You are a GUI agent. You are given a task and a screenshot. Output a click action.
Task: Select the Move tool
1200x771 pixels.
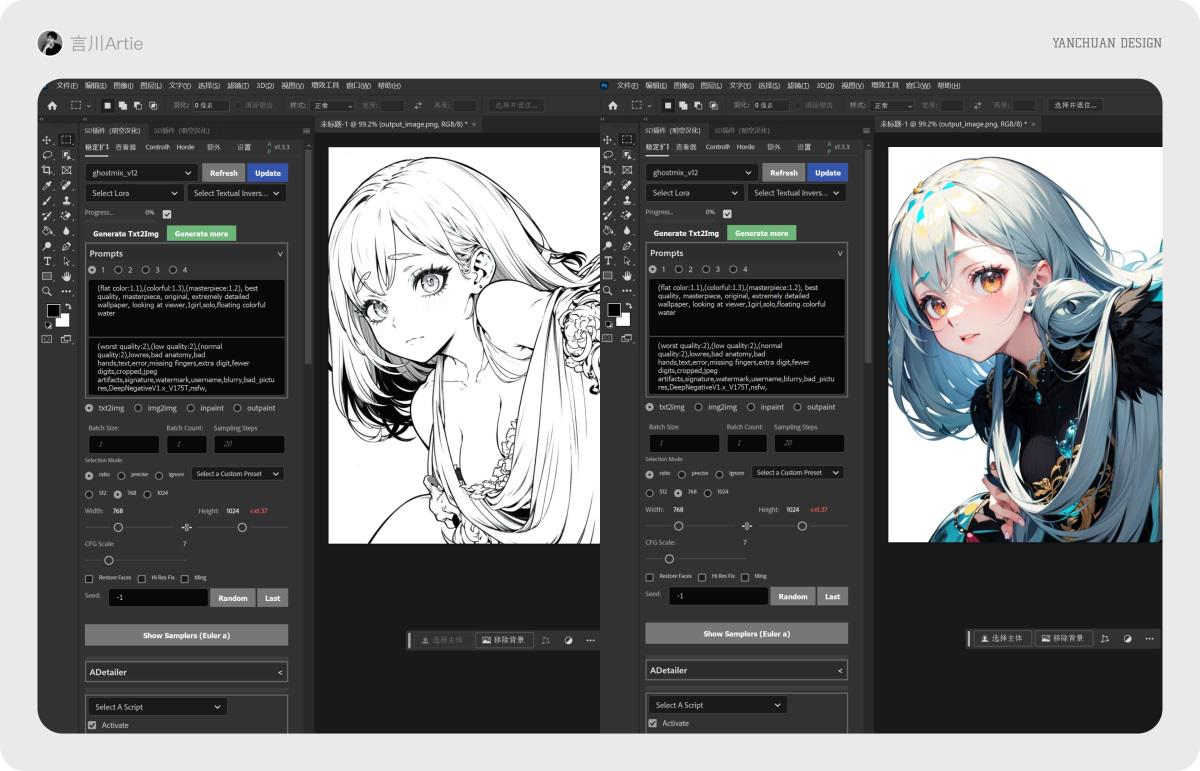45,140
